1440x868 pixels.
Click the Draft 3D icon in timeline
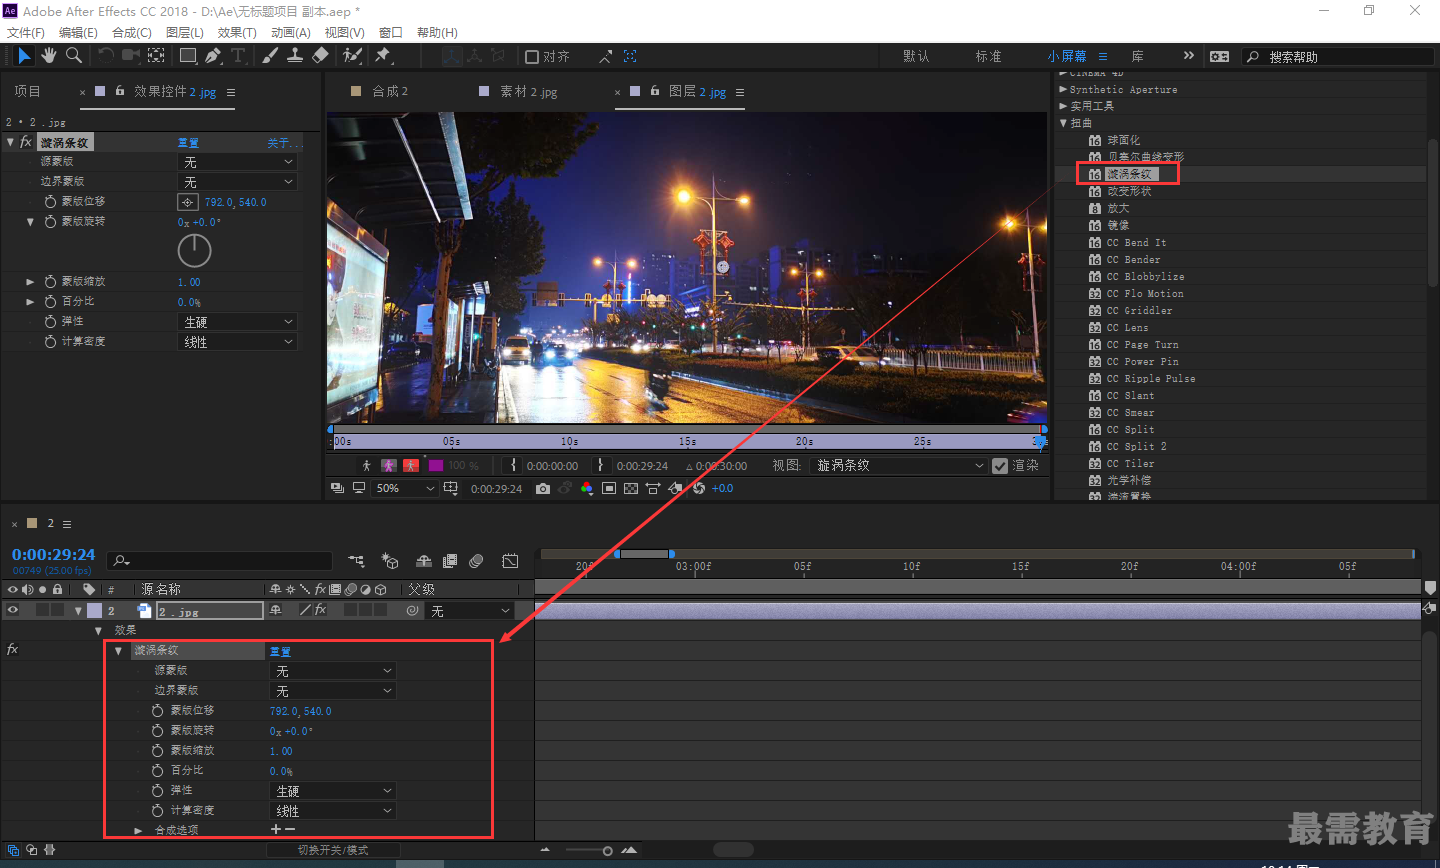(390, 561)
